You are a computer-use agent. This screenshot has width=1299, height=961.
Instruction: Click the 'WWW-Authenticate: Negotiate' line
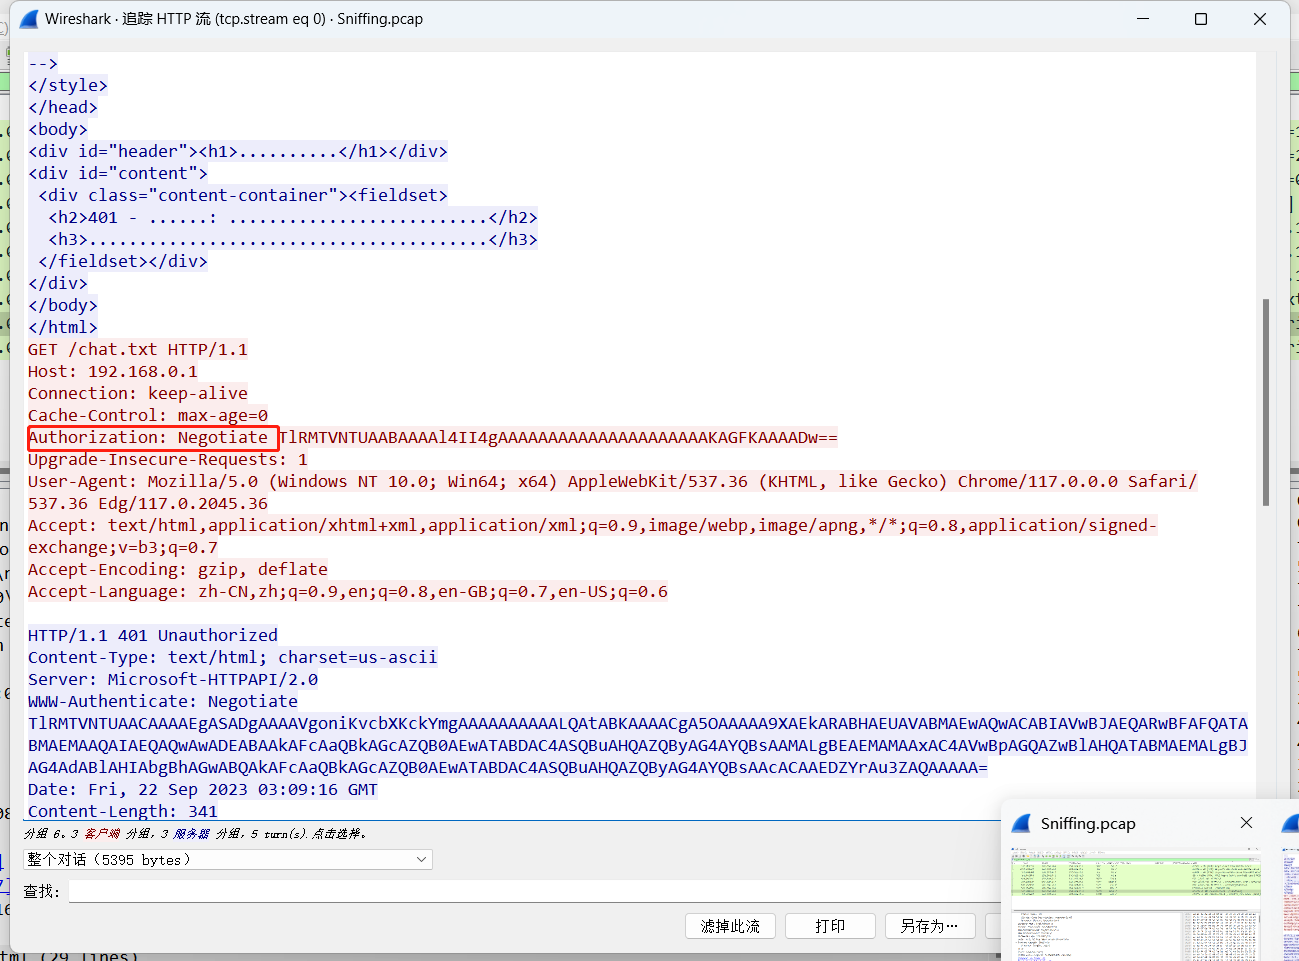163,701
